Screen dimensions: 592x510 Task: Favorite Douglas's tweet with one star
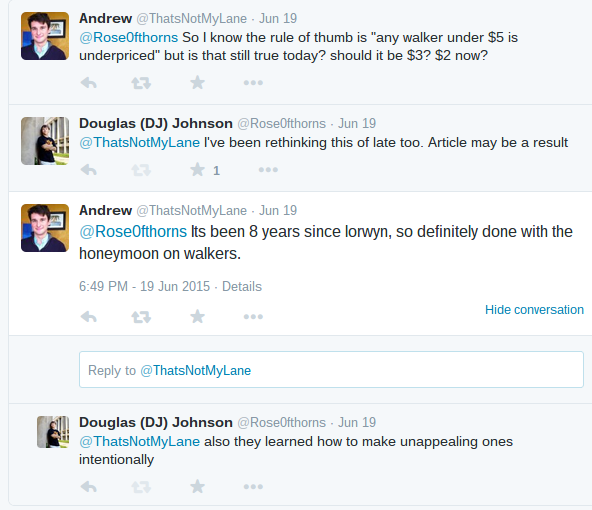point(197,169)
